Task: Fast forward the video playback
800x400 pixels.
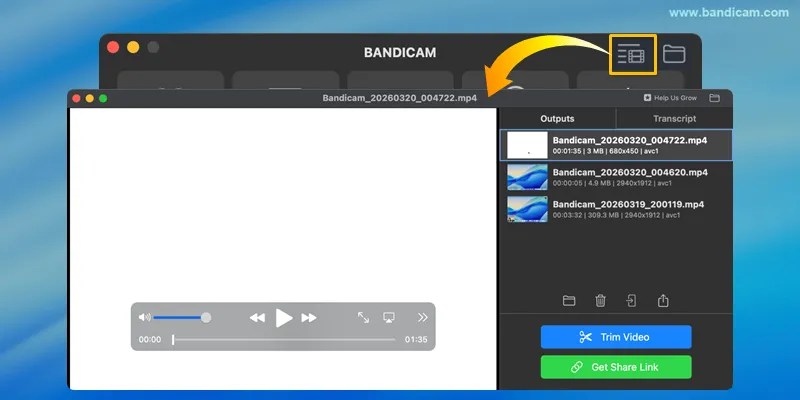Action: (x=309, y=318)
